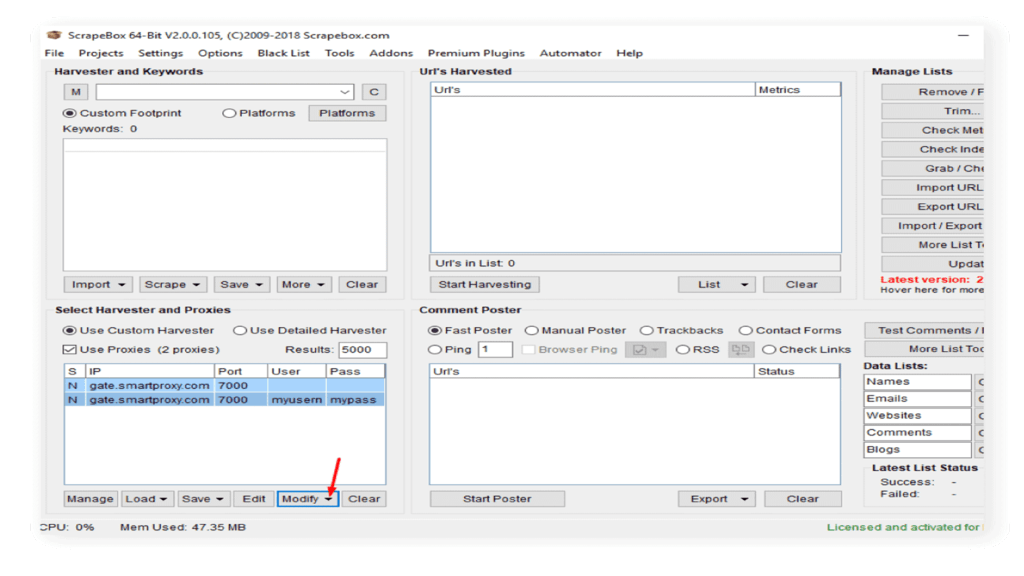The width and height of the screenshot is (1024, 576).
Task: Click the Metrics column header
Action: [x=797, y=89]
